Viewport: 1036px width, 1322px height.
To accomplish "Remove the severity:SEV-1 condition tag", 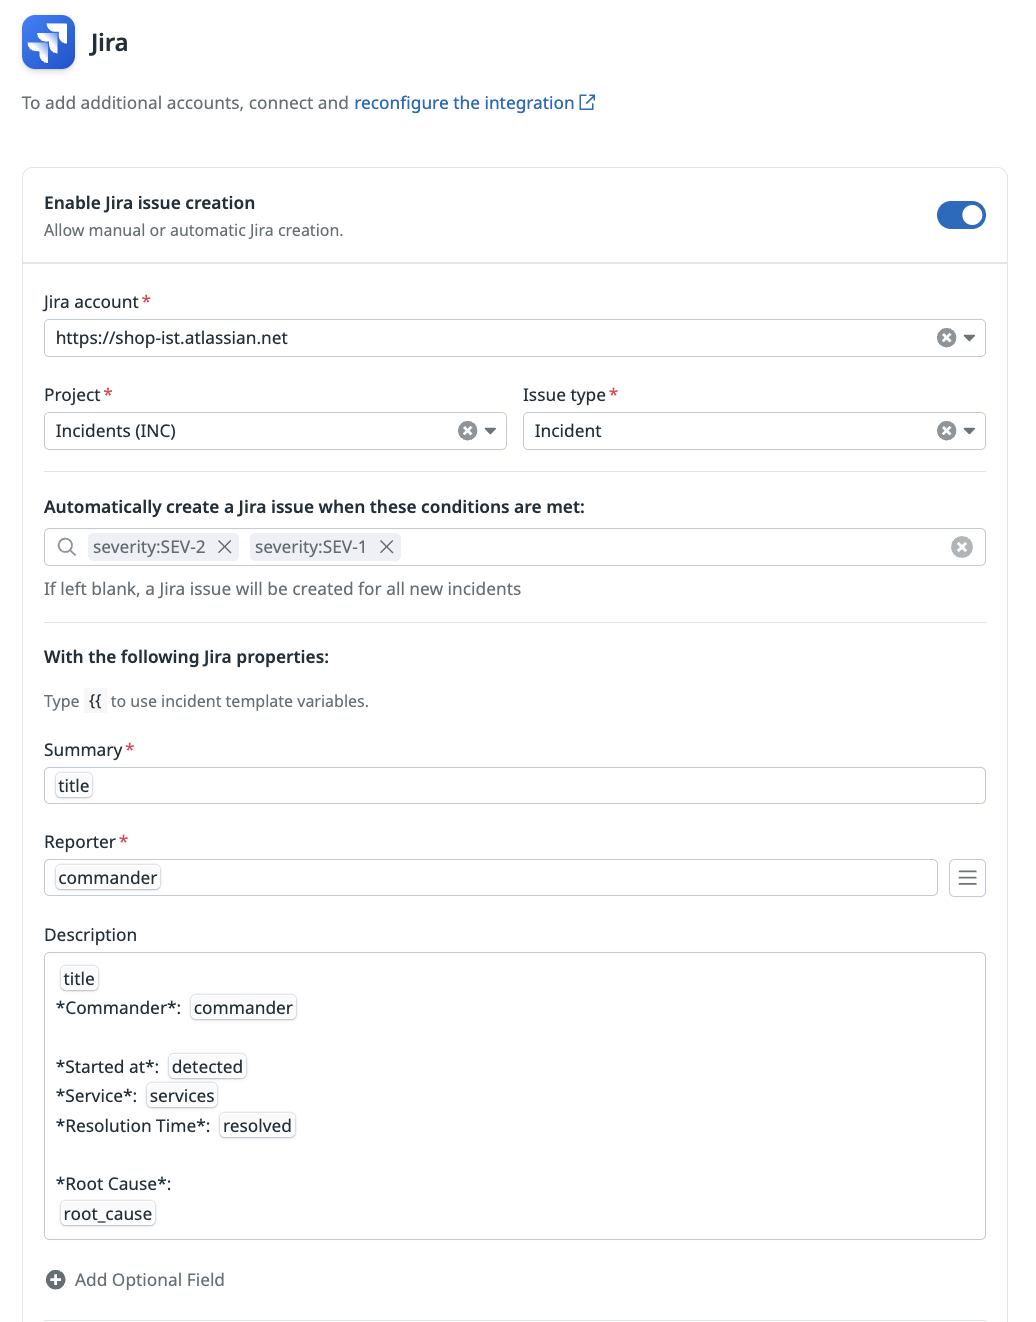I will coord(386,547).
